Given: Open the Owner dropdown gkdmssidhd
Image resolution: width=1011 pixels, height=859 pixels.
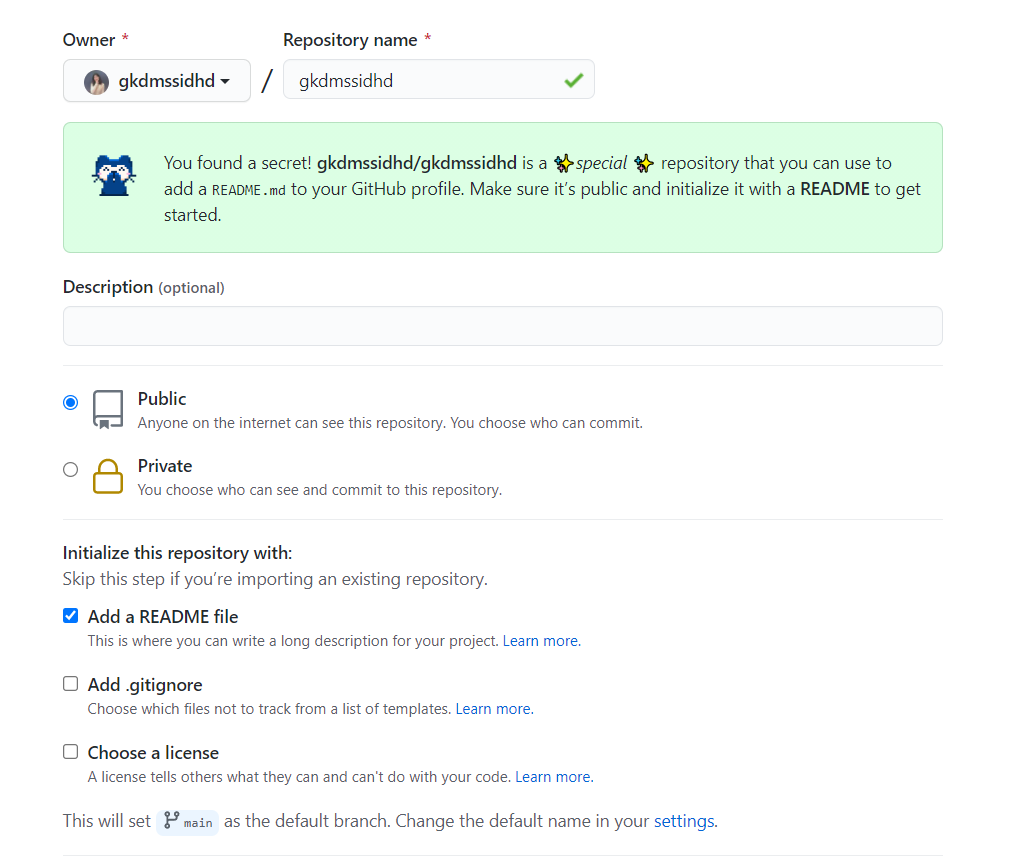Looking at the screenshot, I should (x=157, y=81).
